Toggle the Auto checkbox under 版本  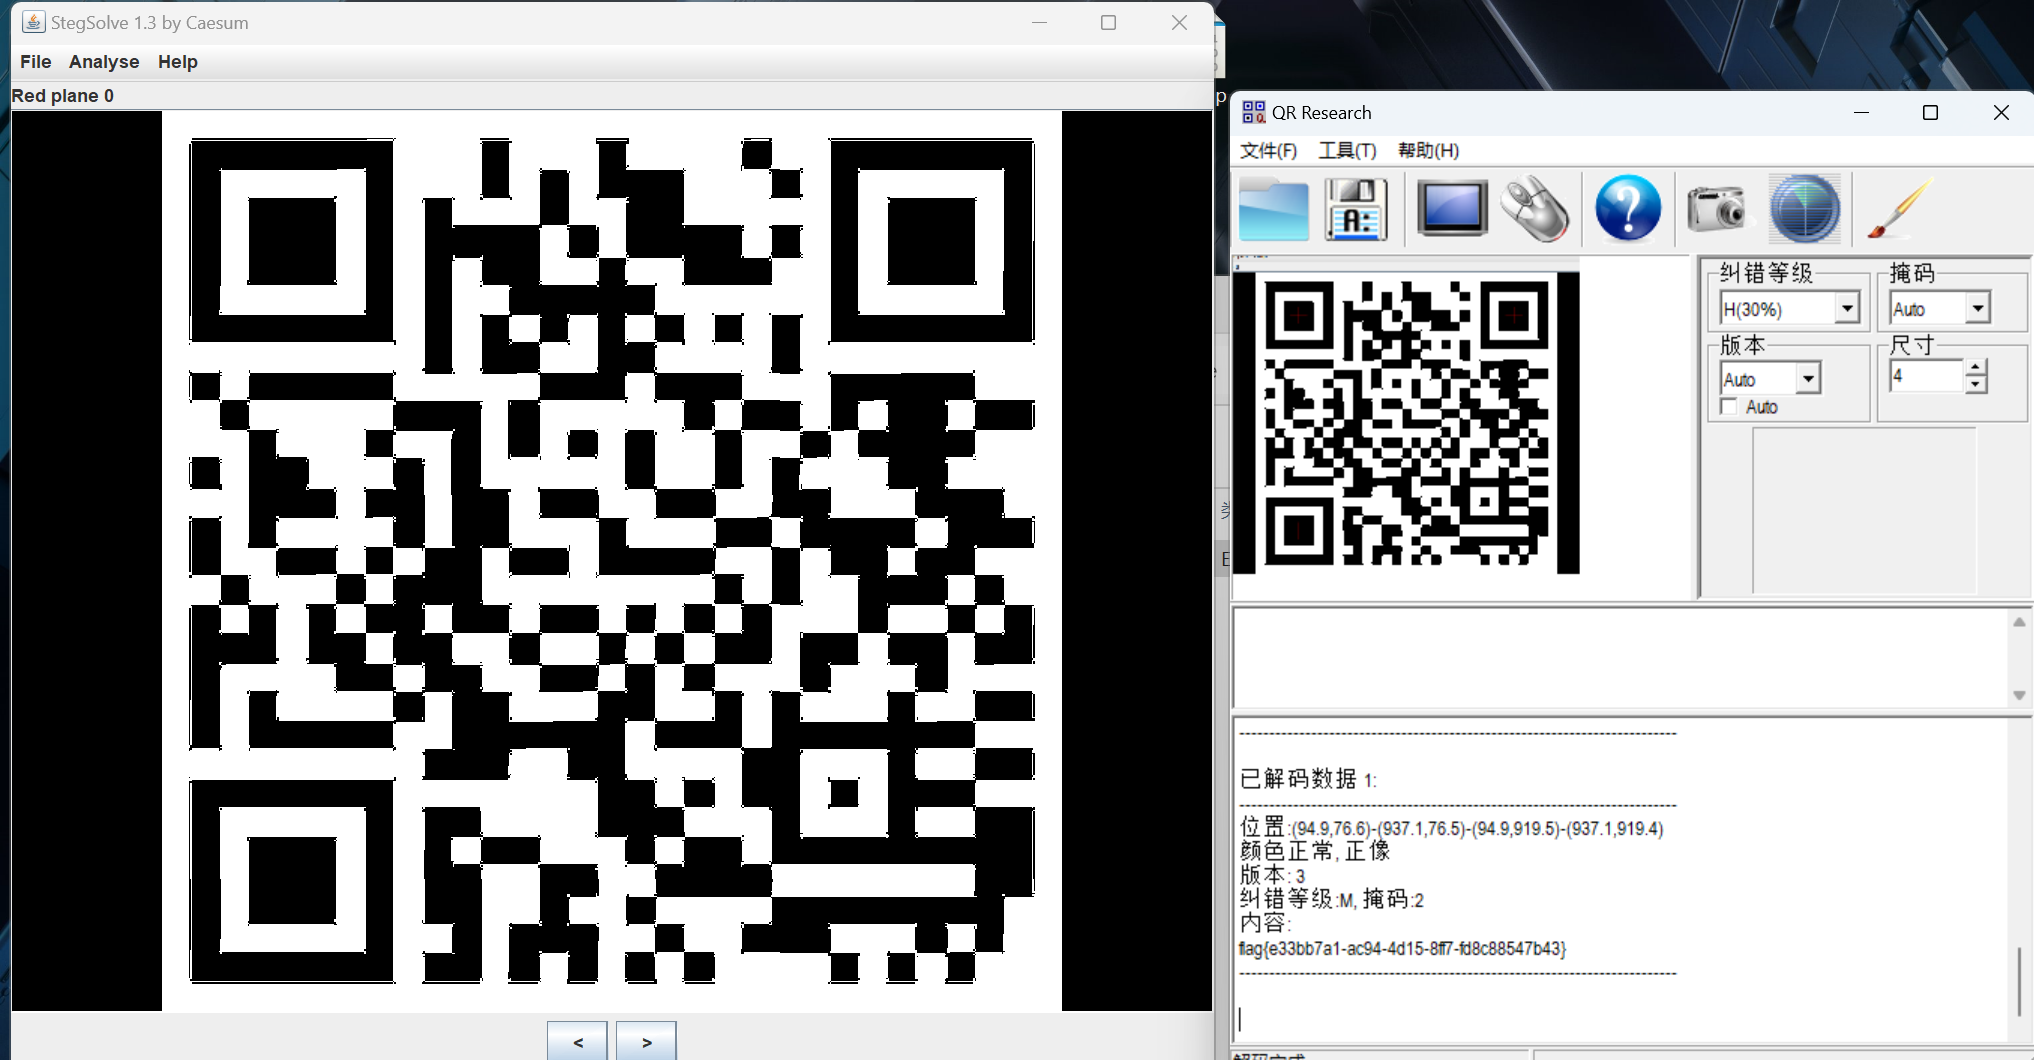click(1728, 407)
